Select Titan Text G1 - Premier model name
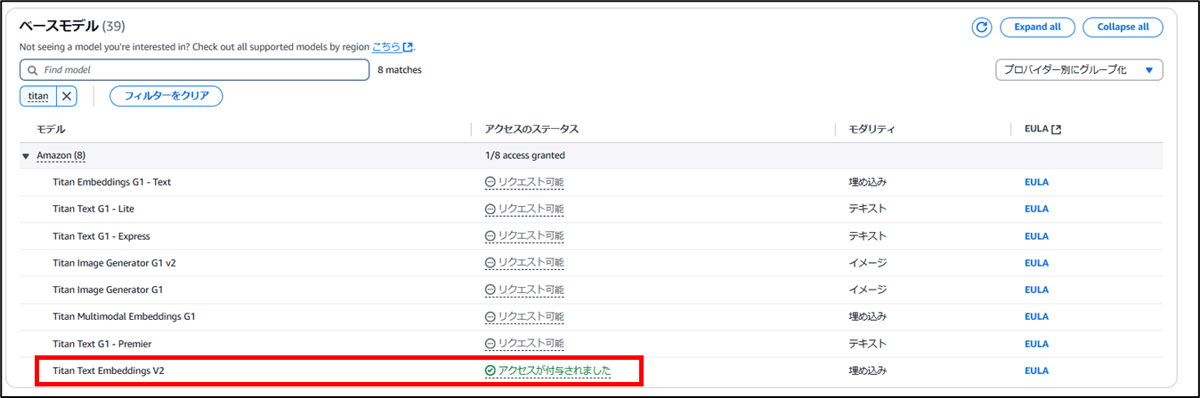Viewport: 1200px width, 398px height. point(101,344)
